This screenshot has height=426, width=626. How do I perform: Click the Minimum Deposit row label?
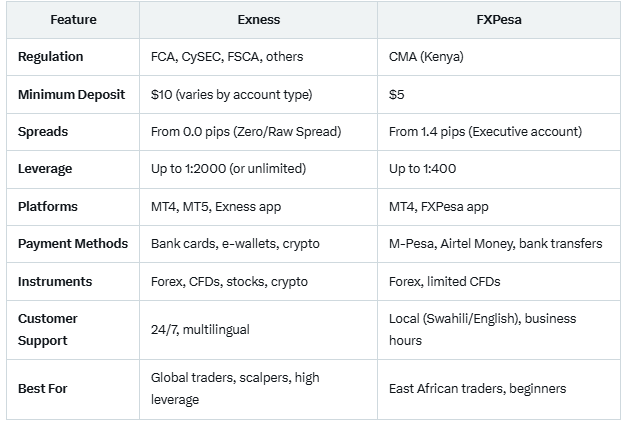71,95
